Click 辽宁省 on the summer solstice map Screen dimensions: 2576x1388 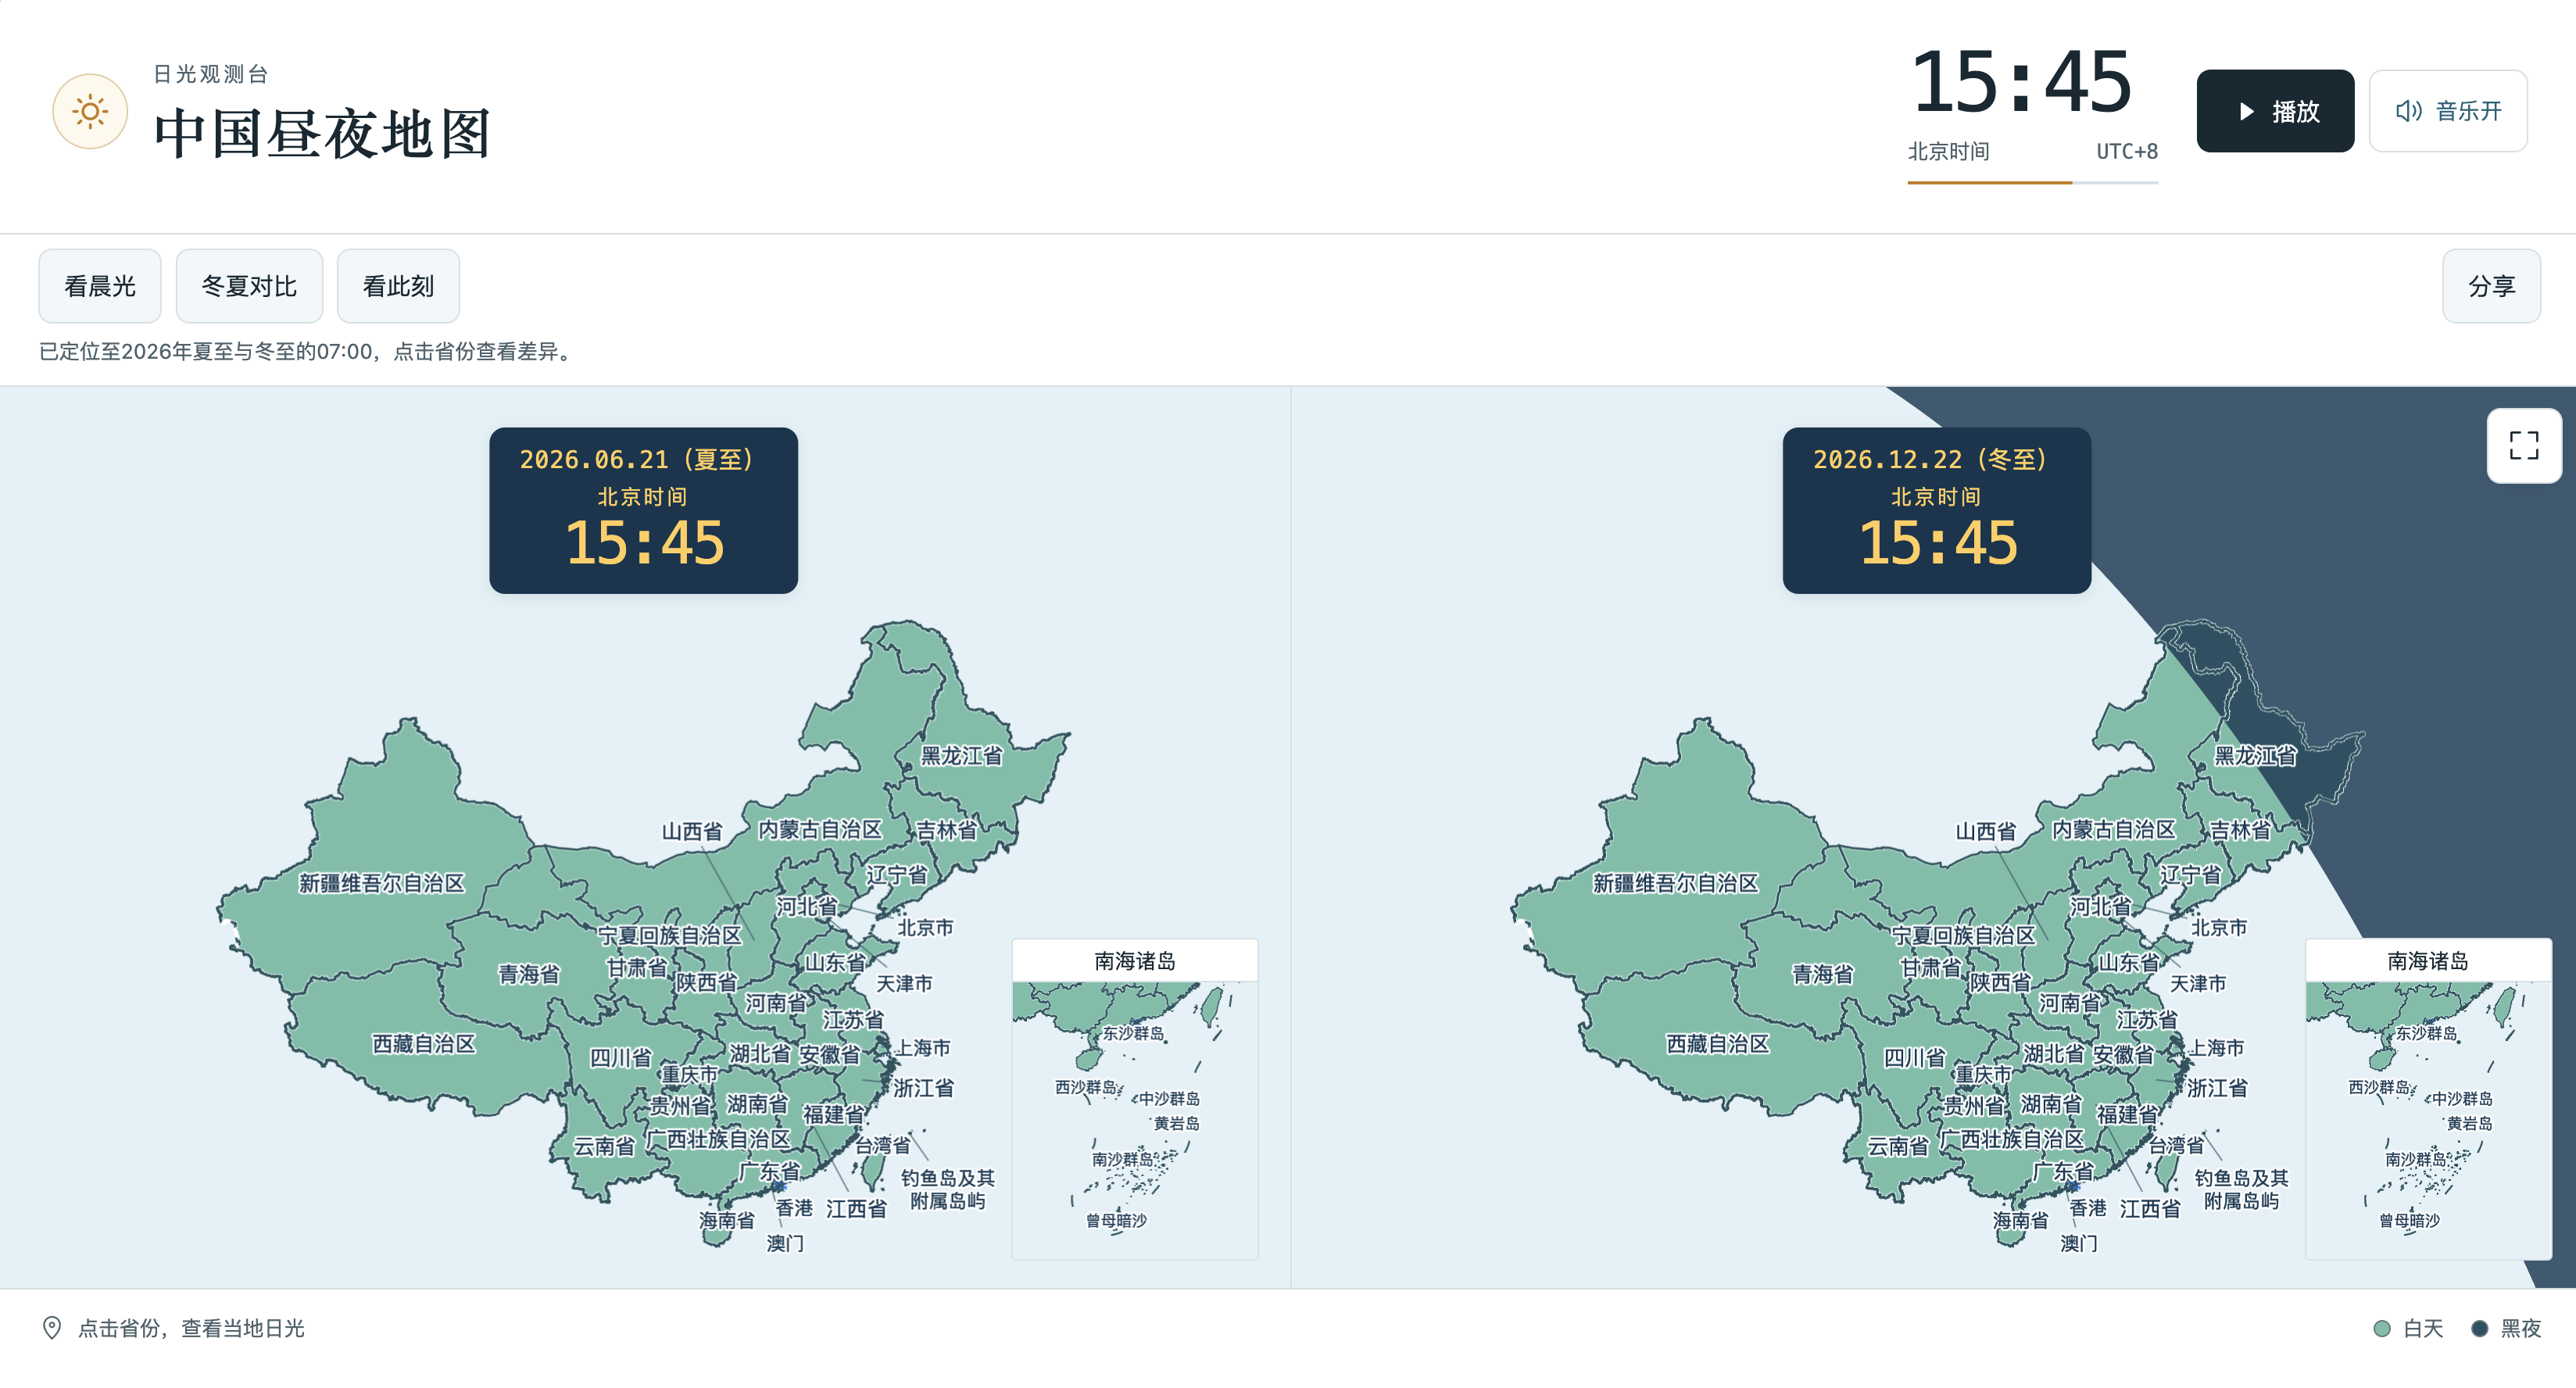click(896, 875)
